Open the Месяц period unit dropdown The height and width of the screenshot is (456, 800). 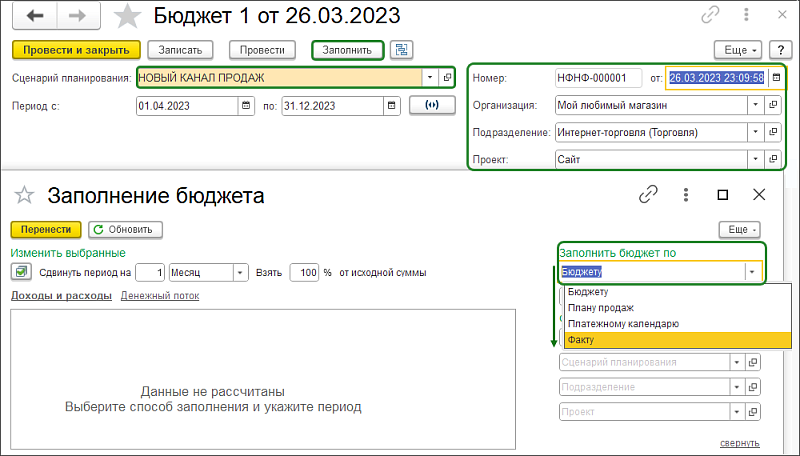pyautogui.click(x=240, y=271)
